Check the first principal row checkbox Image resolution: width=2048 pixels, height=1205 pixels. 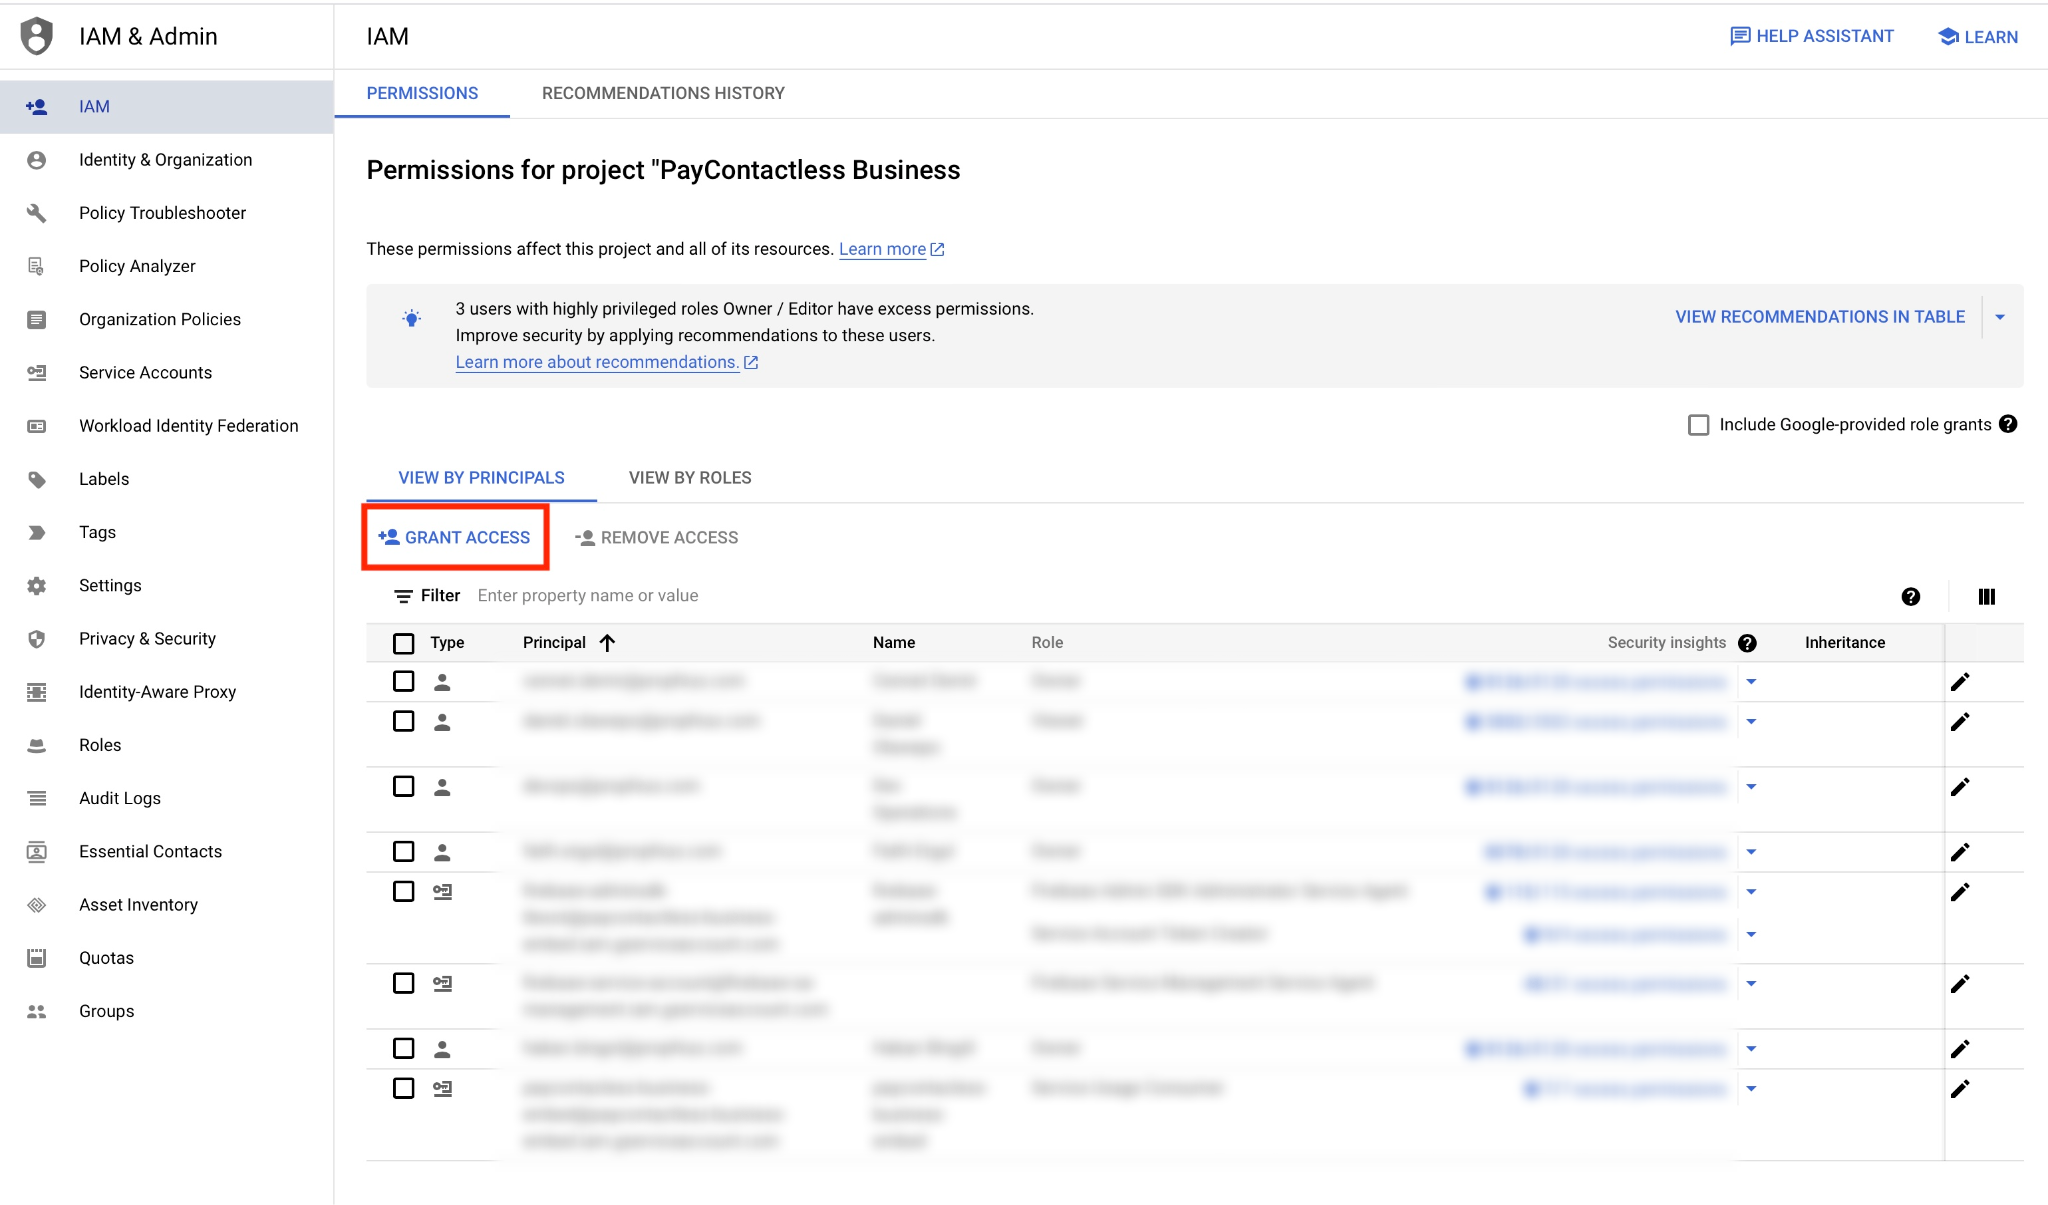click(x=403, y=681)
